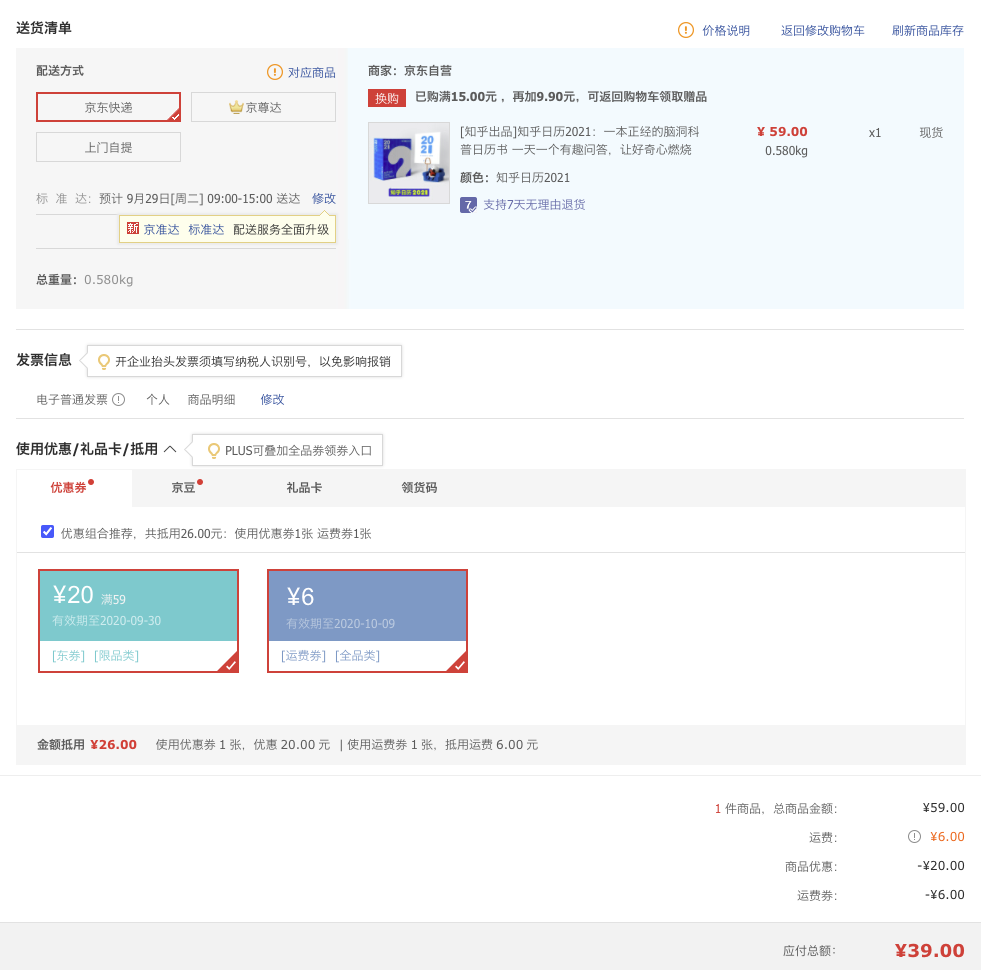Open the 京准达 service link
Image resolution: width=981 pixels, height=970 pixels.
pyautogui.click(x=161, y=230)
